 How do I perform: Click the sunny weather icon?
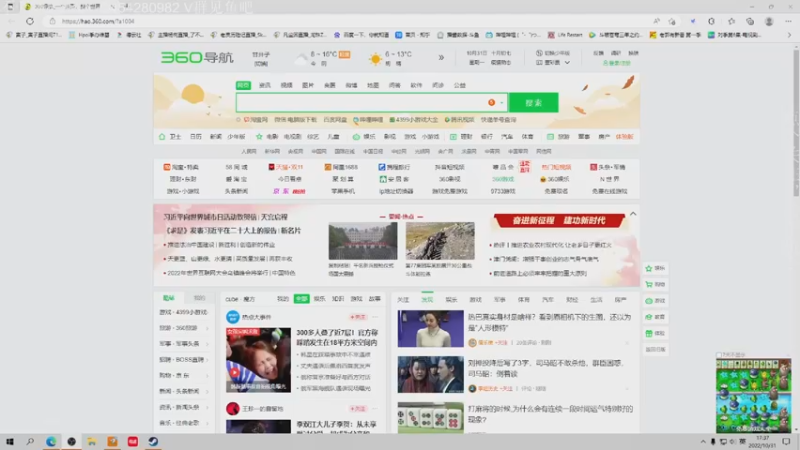[375, 59]
